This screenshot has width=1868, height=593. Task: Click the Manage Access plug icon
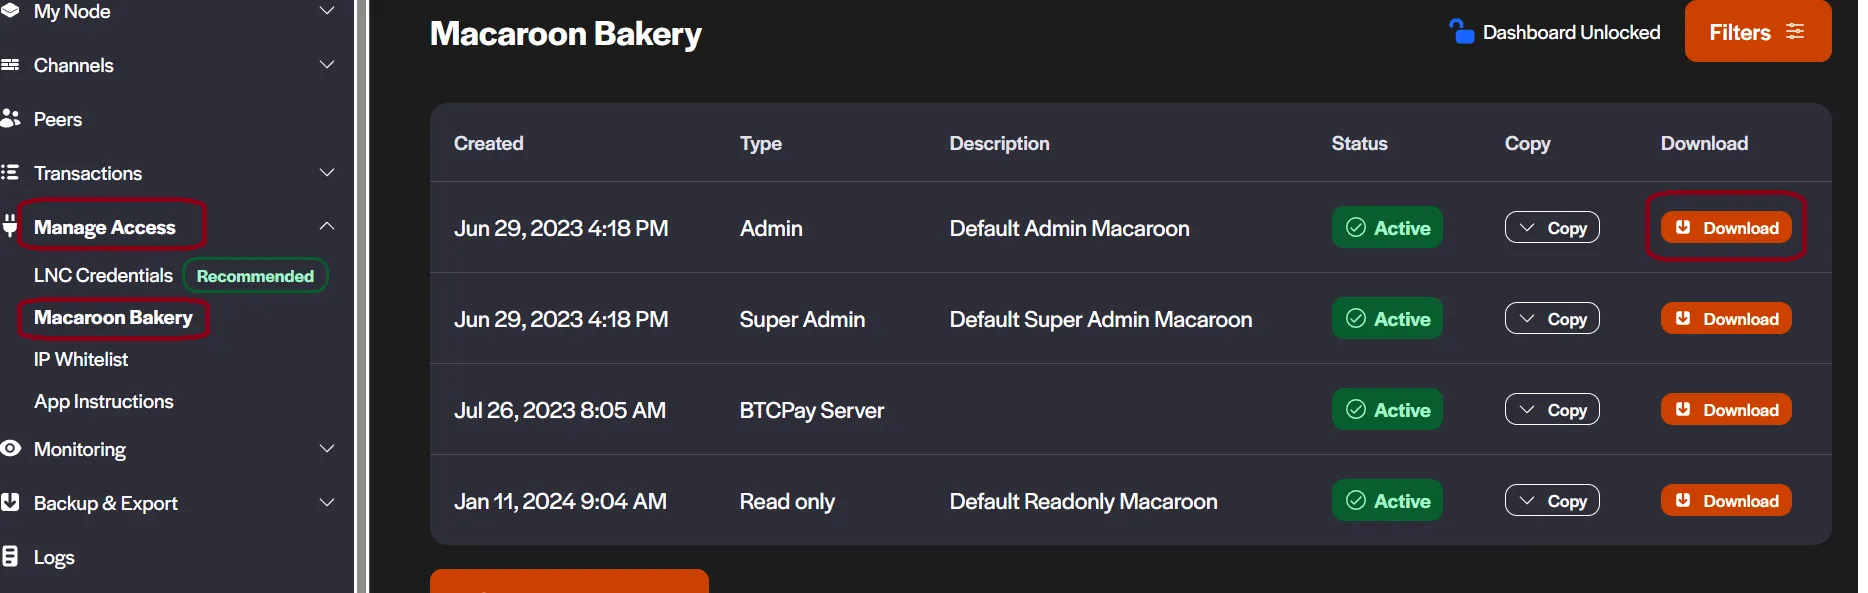[10, 226]
